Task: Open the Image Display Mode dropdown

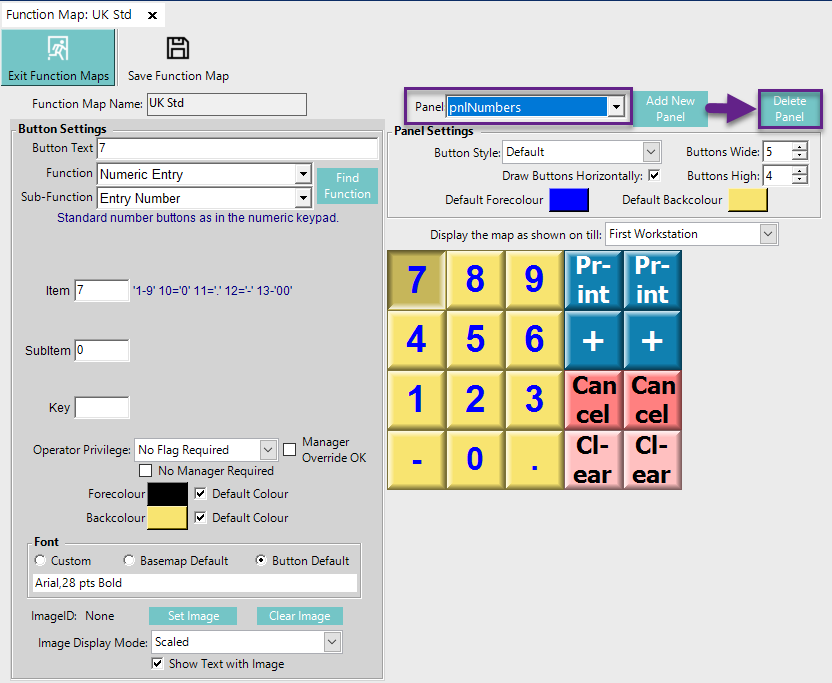Action: (333, 642)
